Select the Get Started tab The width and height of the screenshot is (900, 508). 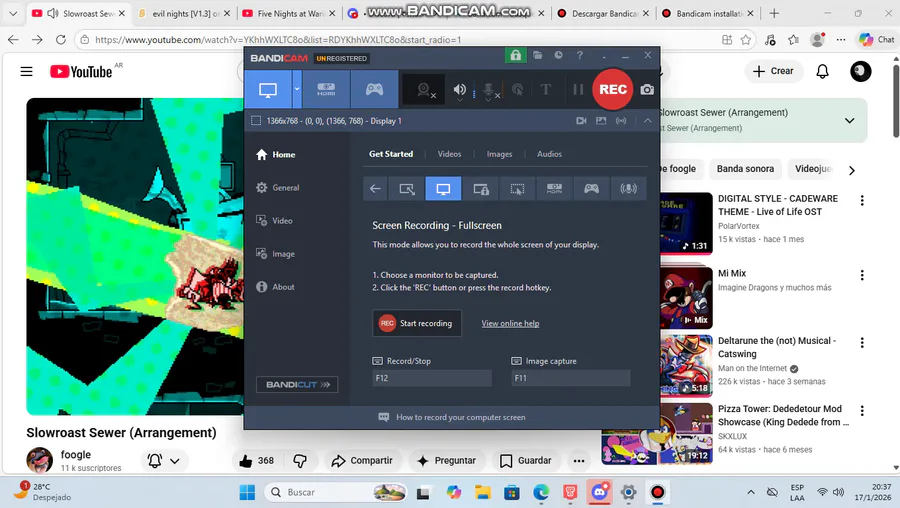(391, 154)
